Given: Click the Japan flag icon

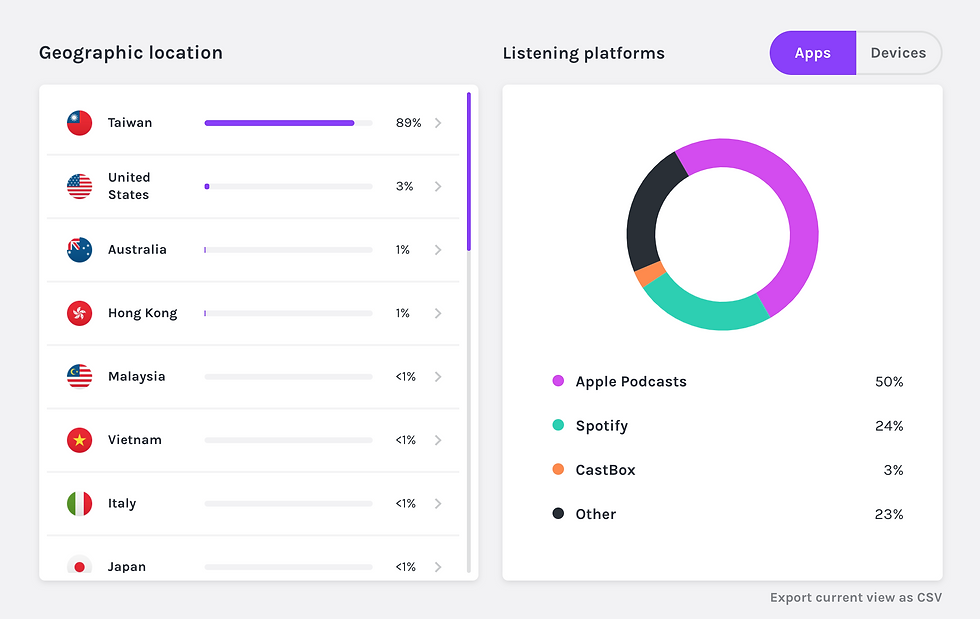Looking at the screenshot, I should point(79,565).
